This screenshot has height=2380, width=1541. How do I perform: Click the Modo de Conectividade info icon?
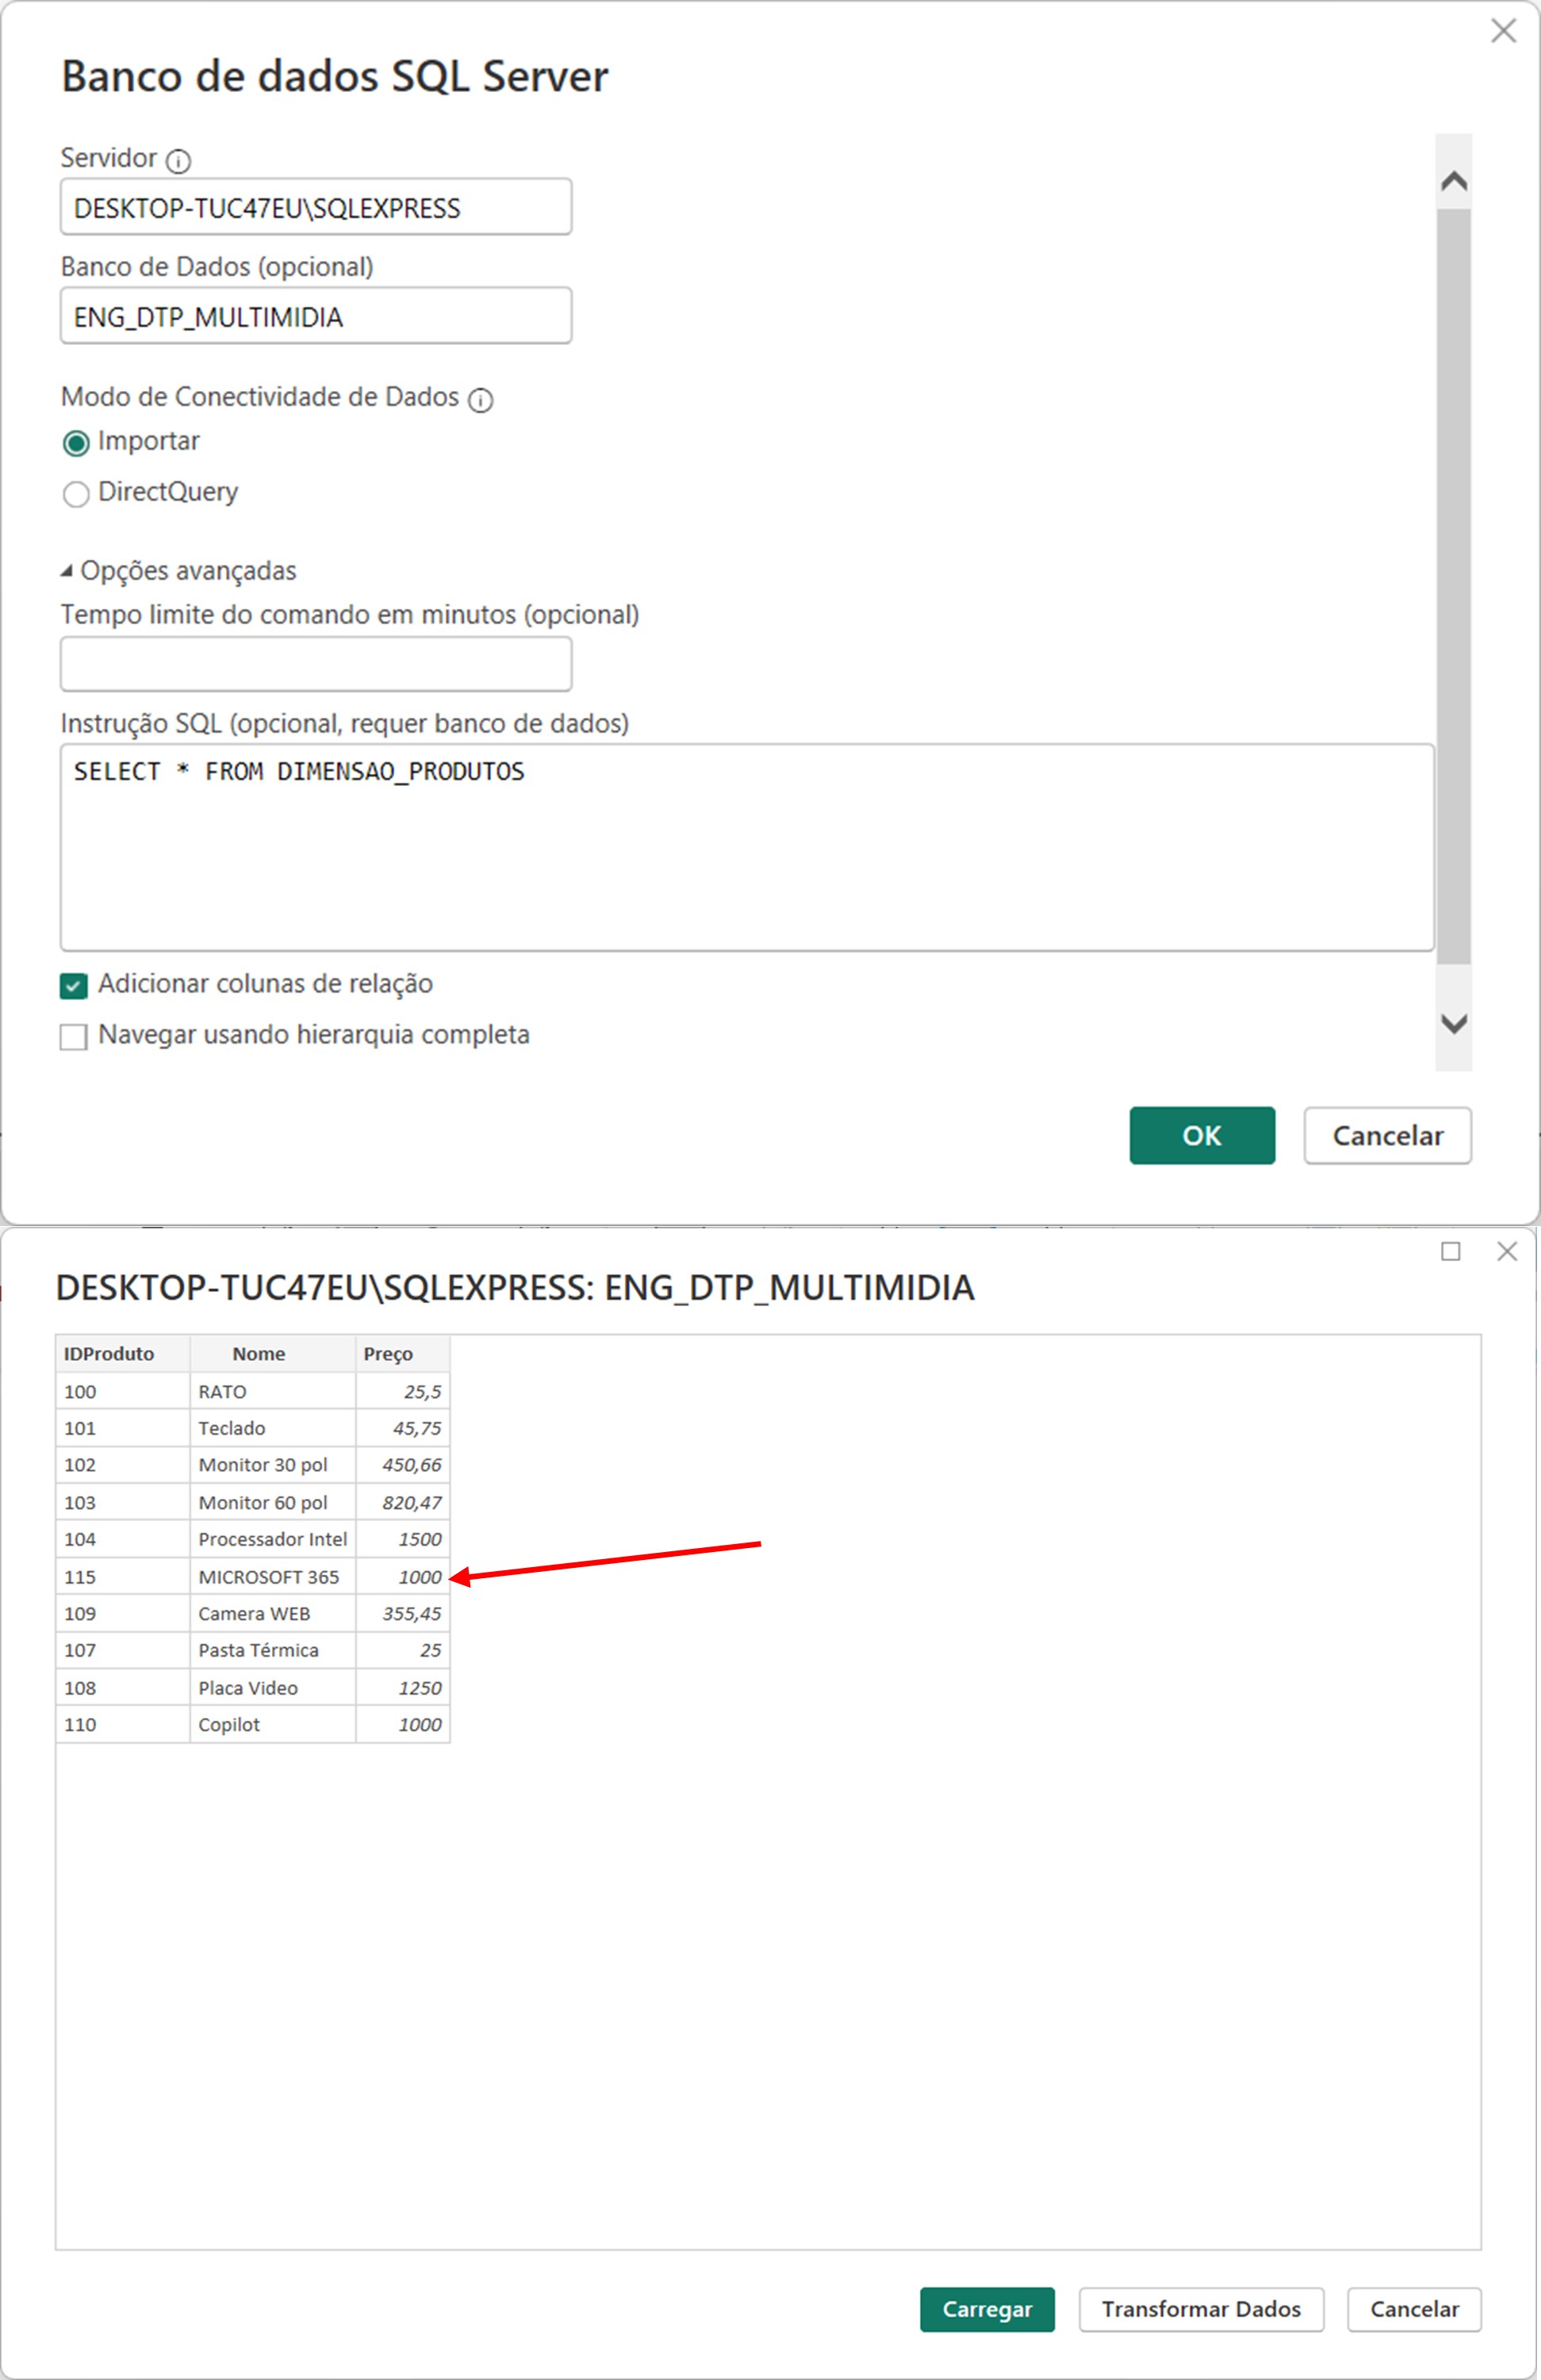pyautogui.click(x=481, y=400)
